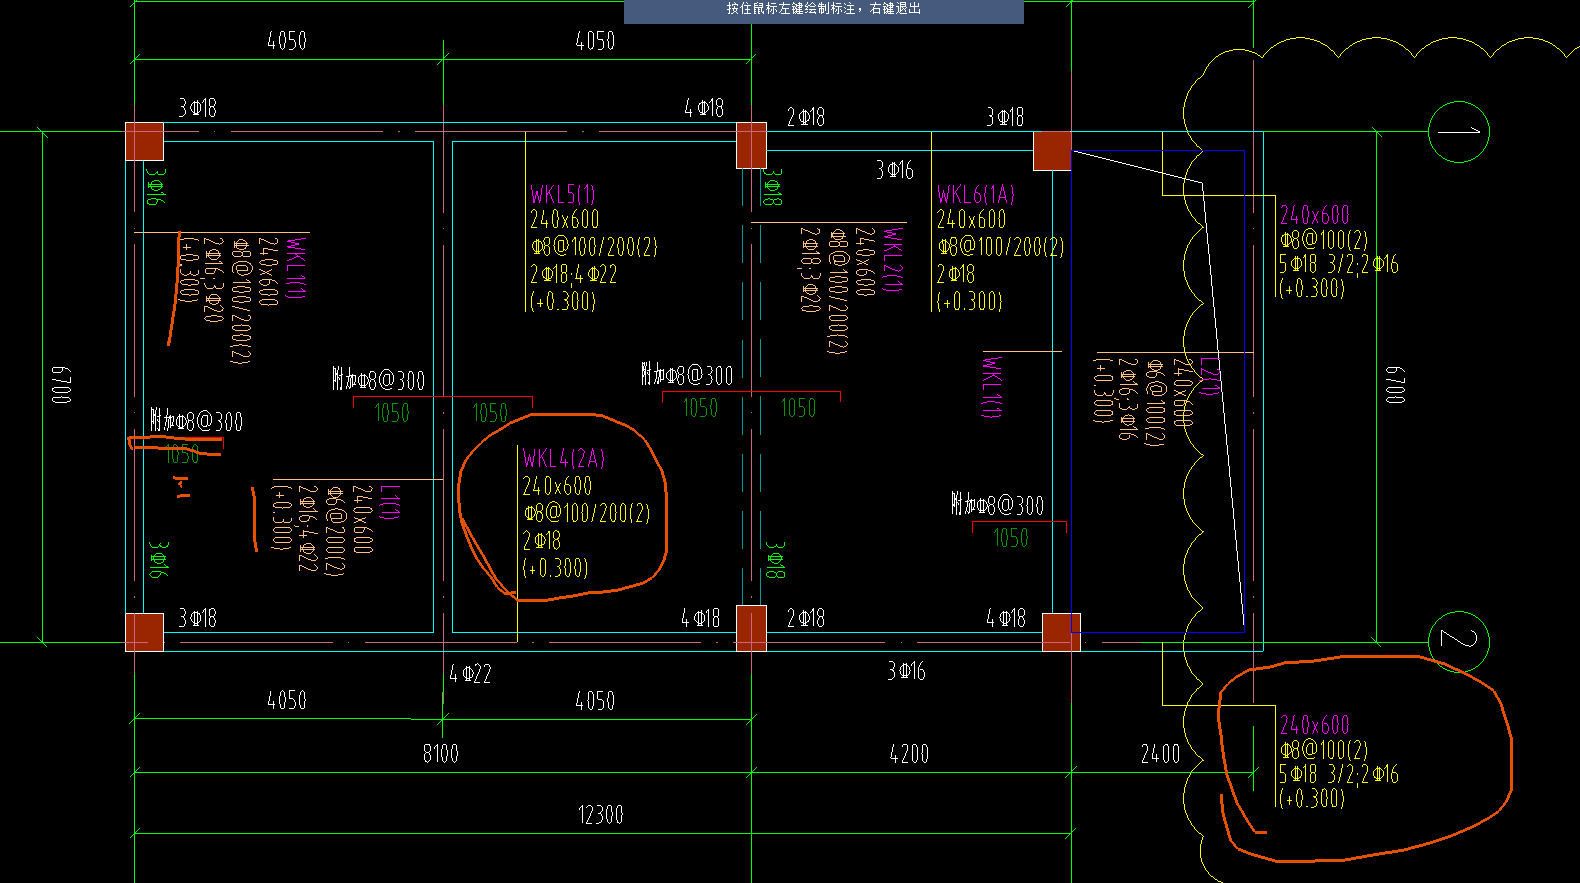Click the 8100 dimension text
This screenshot has width=1580, height=883.
click(x=441, y=754)
